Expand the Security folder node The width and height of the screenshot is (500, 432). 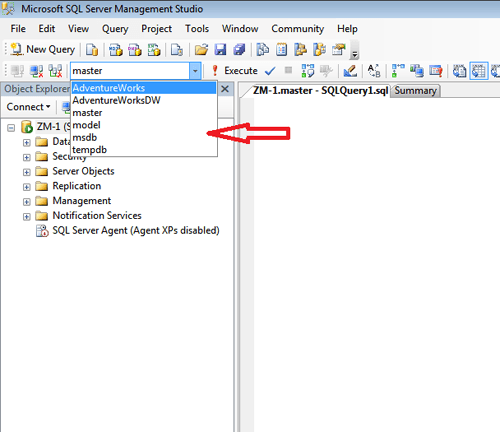pyautogui.click(x=27, y=157)
